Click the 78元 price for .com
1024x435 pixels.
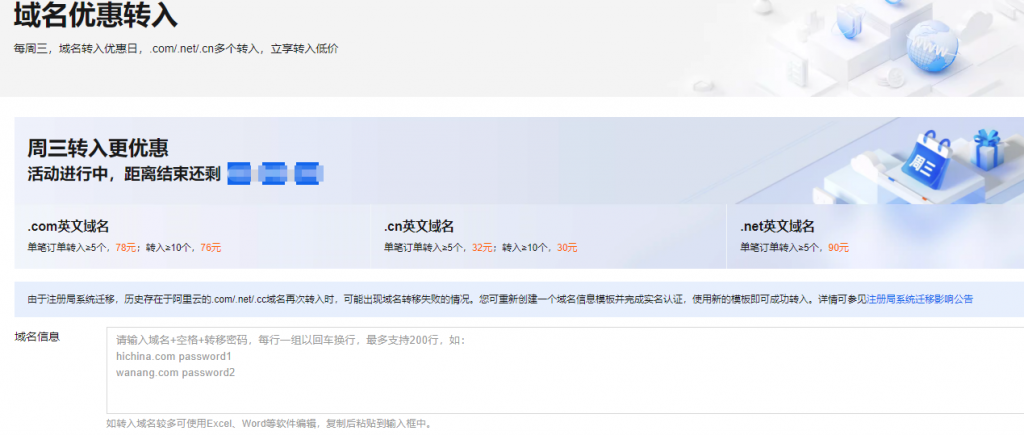126,247
